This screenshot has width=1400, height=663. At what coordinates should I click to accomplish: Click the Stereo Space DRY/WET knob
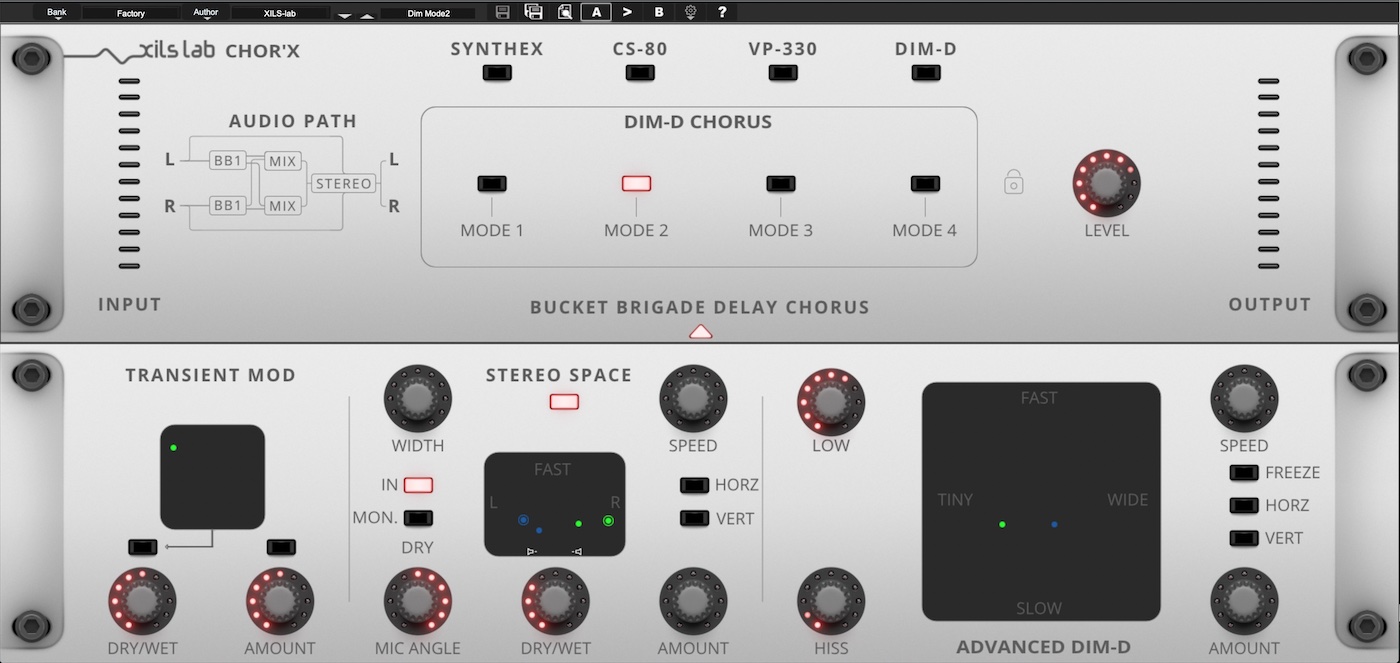tap(556, 602)
